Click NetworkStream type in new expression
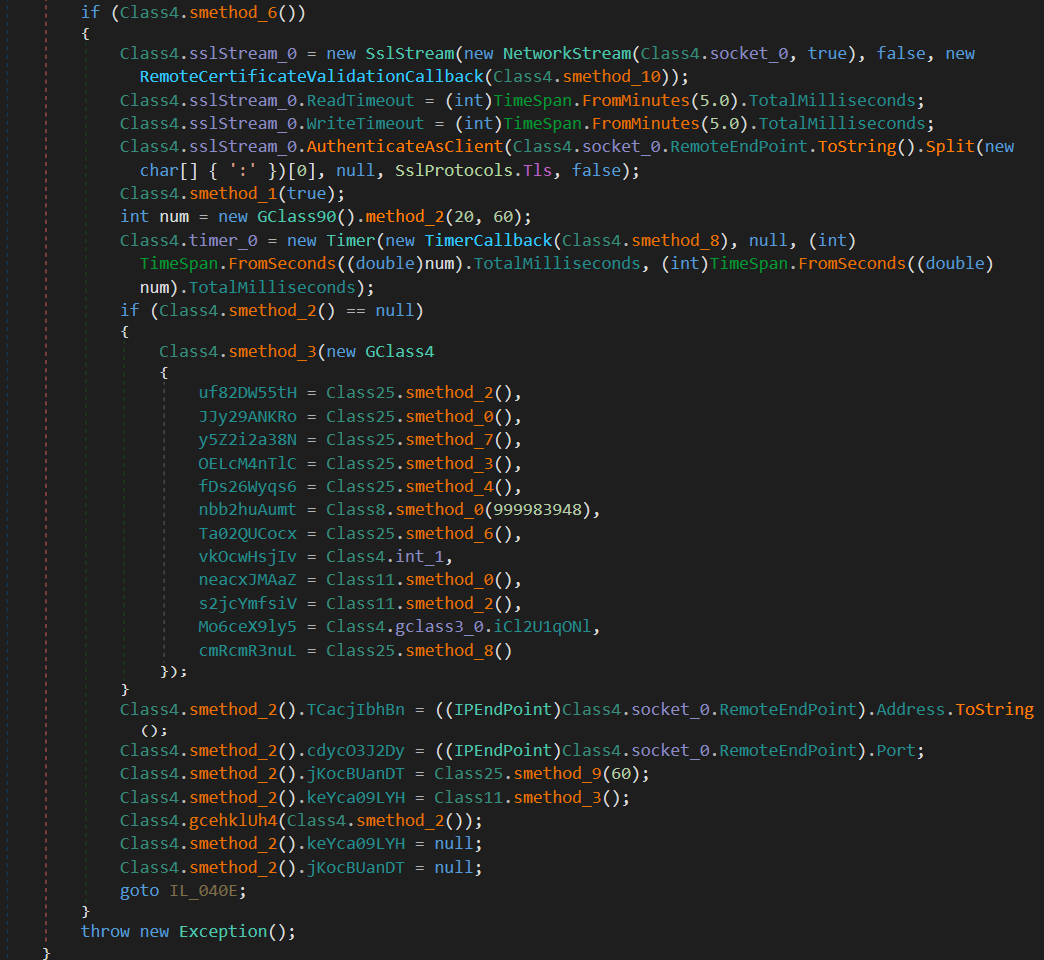This screenshot has width=1044, height=960. coord(567,53)
